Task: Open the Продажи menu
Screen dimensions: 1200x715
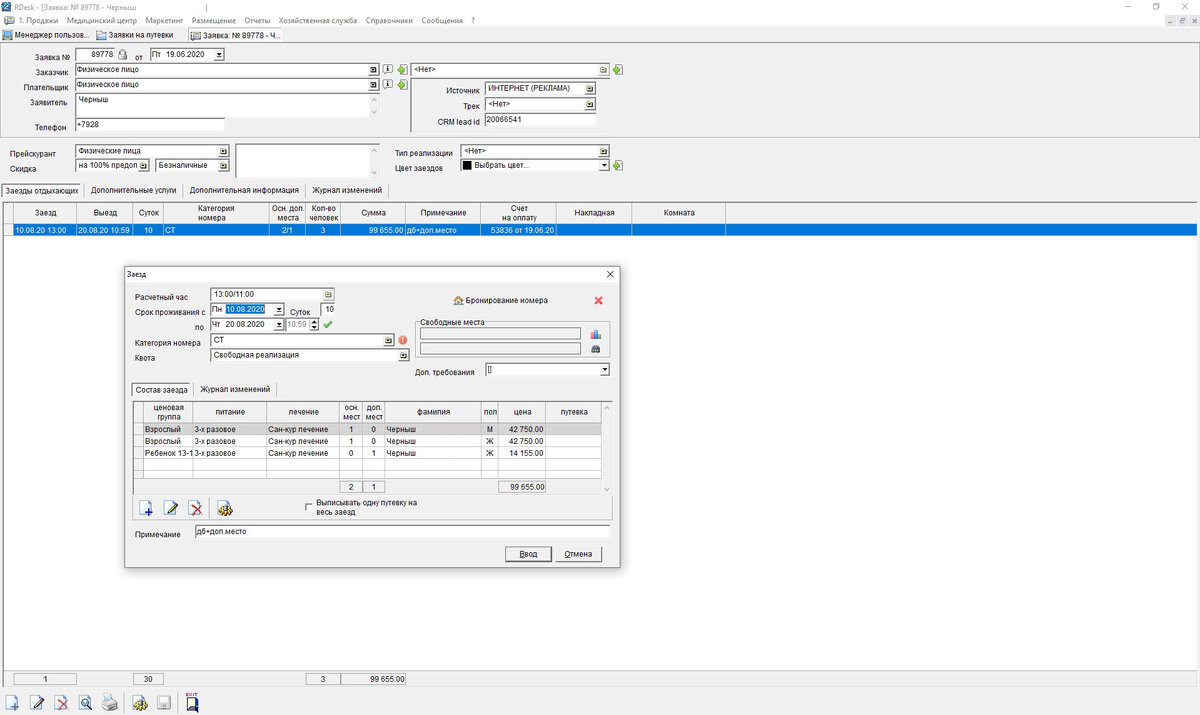Action: pyautogui.click(x=38, y=21)
